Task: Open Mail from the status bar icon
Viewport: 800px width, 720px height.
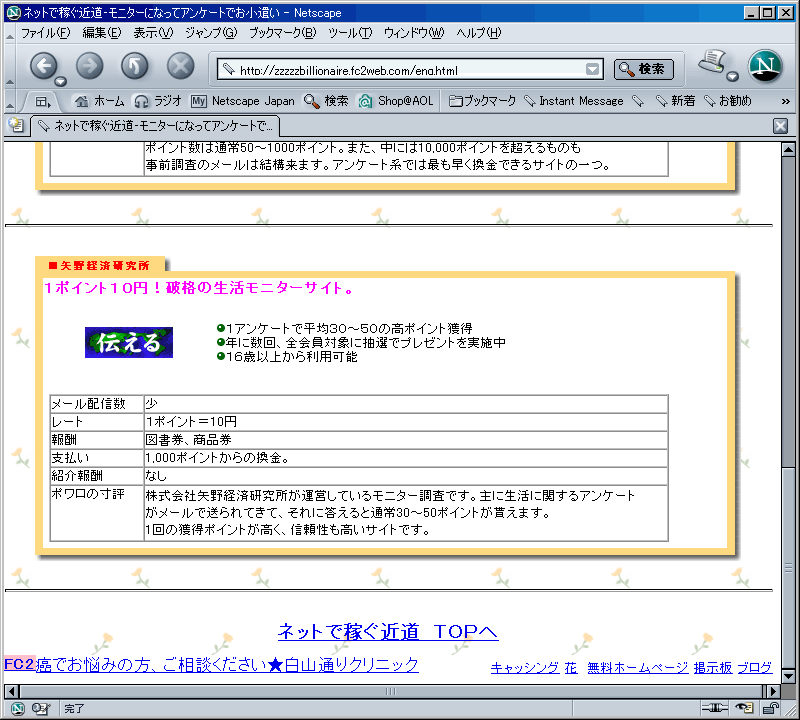Action: click(40, 709)
